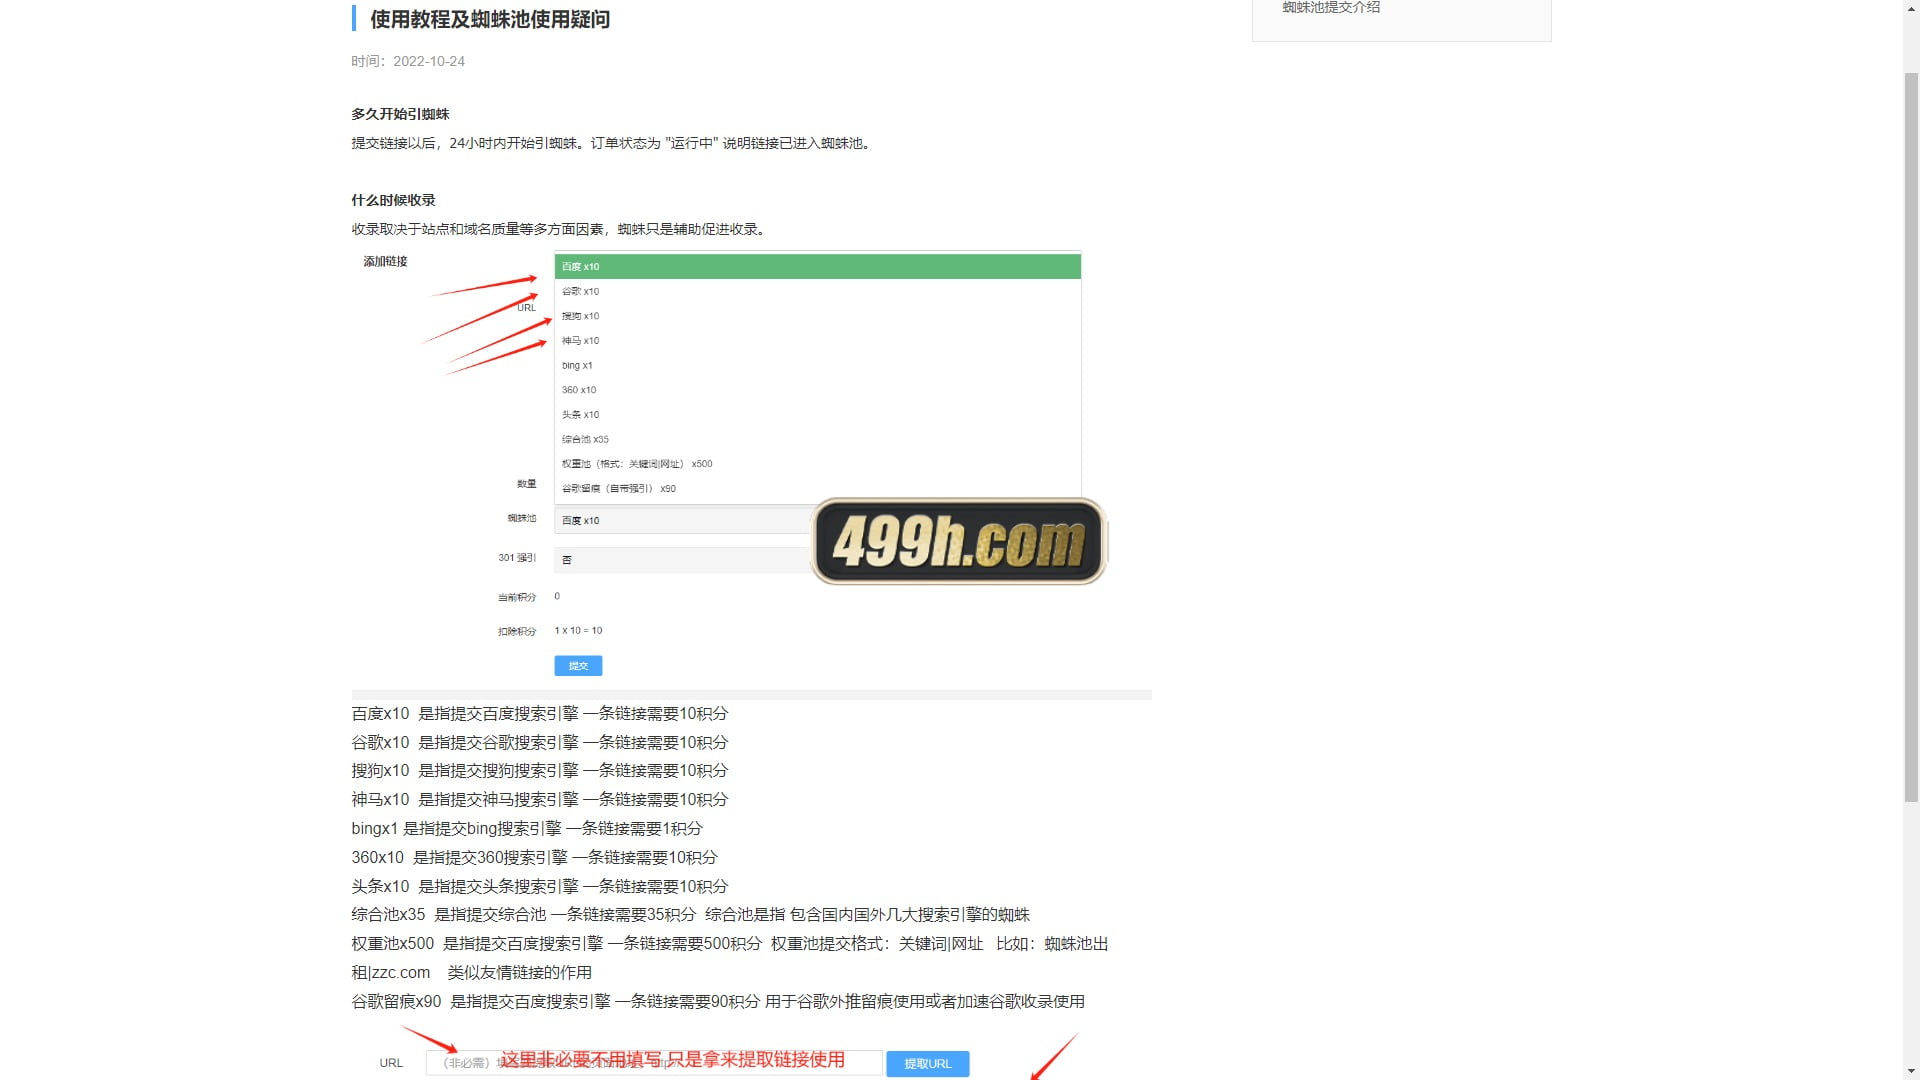The image size is (1920, 1080).
Task: Click the line starting 360x10 是指提交360搜索引擎
Action: 534,858
